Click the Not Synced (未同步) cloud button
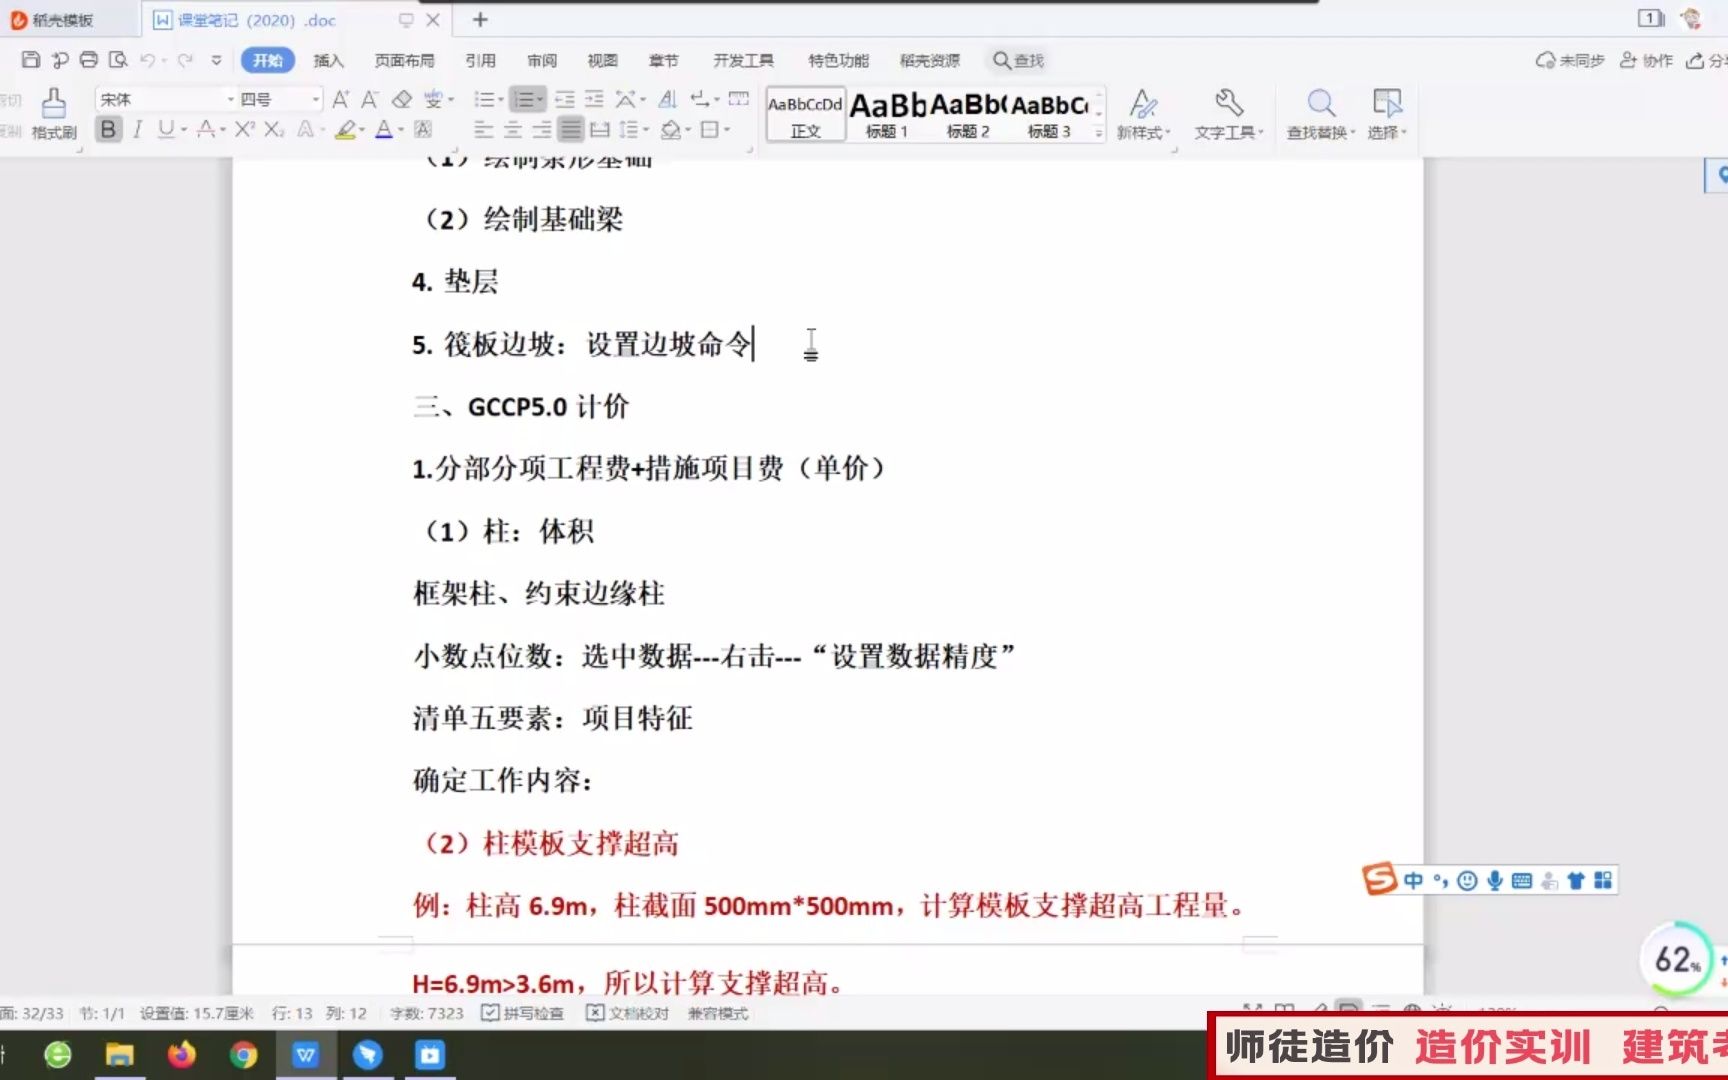 point(1570,60)
